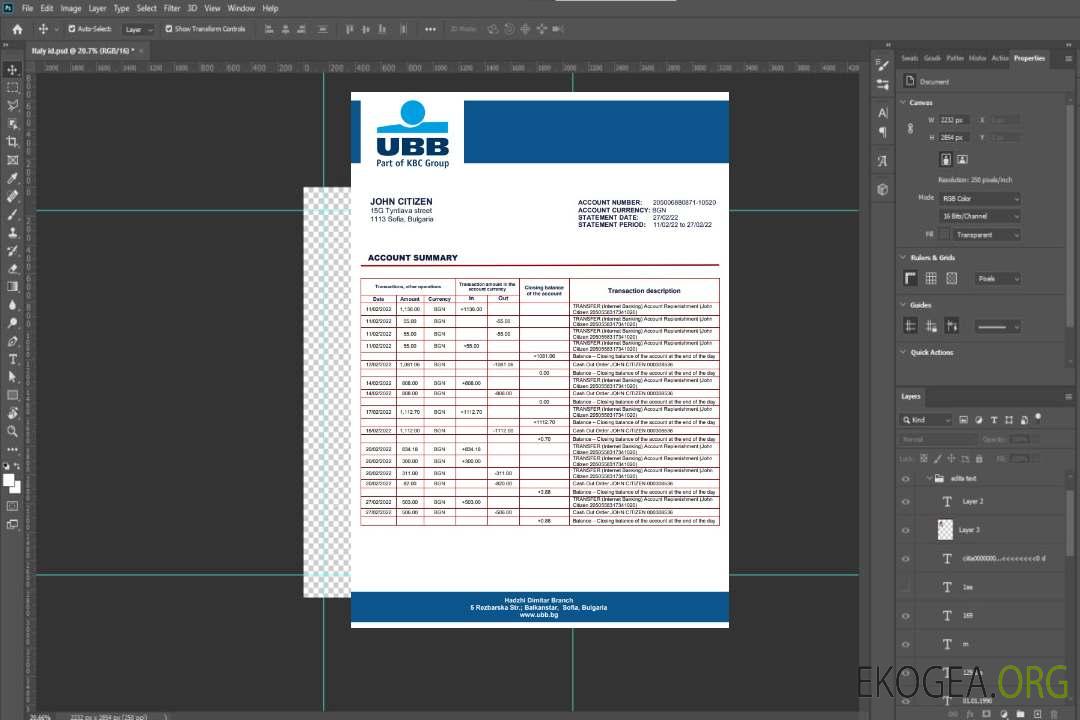Select the Gradient tool
This screenshot has width=1080, height=720.
(12, 287)
